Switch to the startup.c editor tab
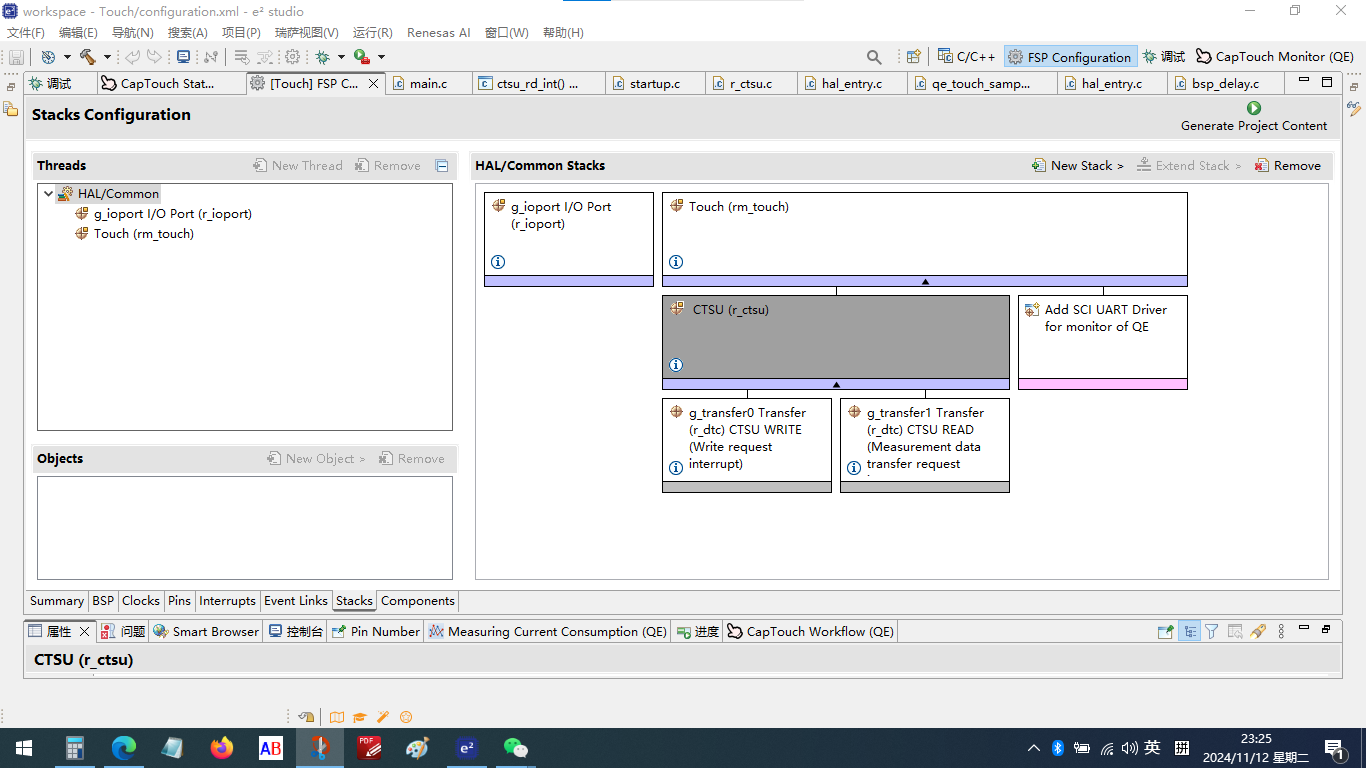 click(655, 83)
